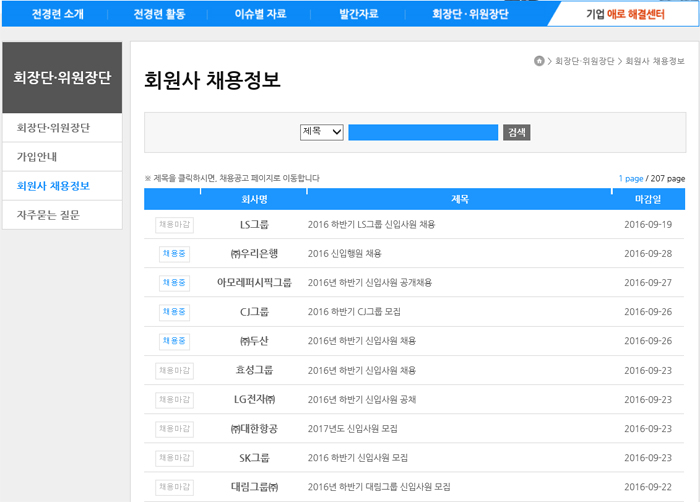Click 채용중 badge for ㈜우리은행
Screen dimensions: 700x502
174,254
